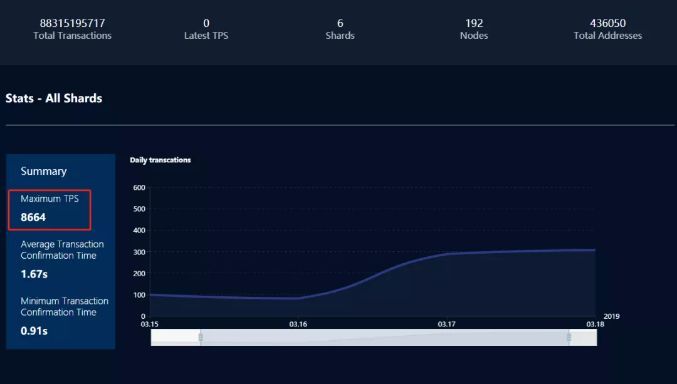This screenshot has width=677, height=384.
Task: Click the 03.17 date axis label
Action: point(446,324)
